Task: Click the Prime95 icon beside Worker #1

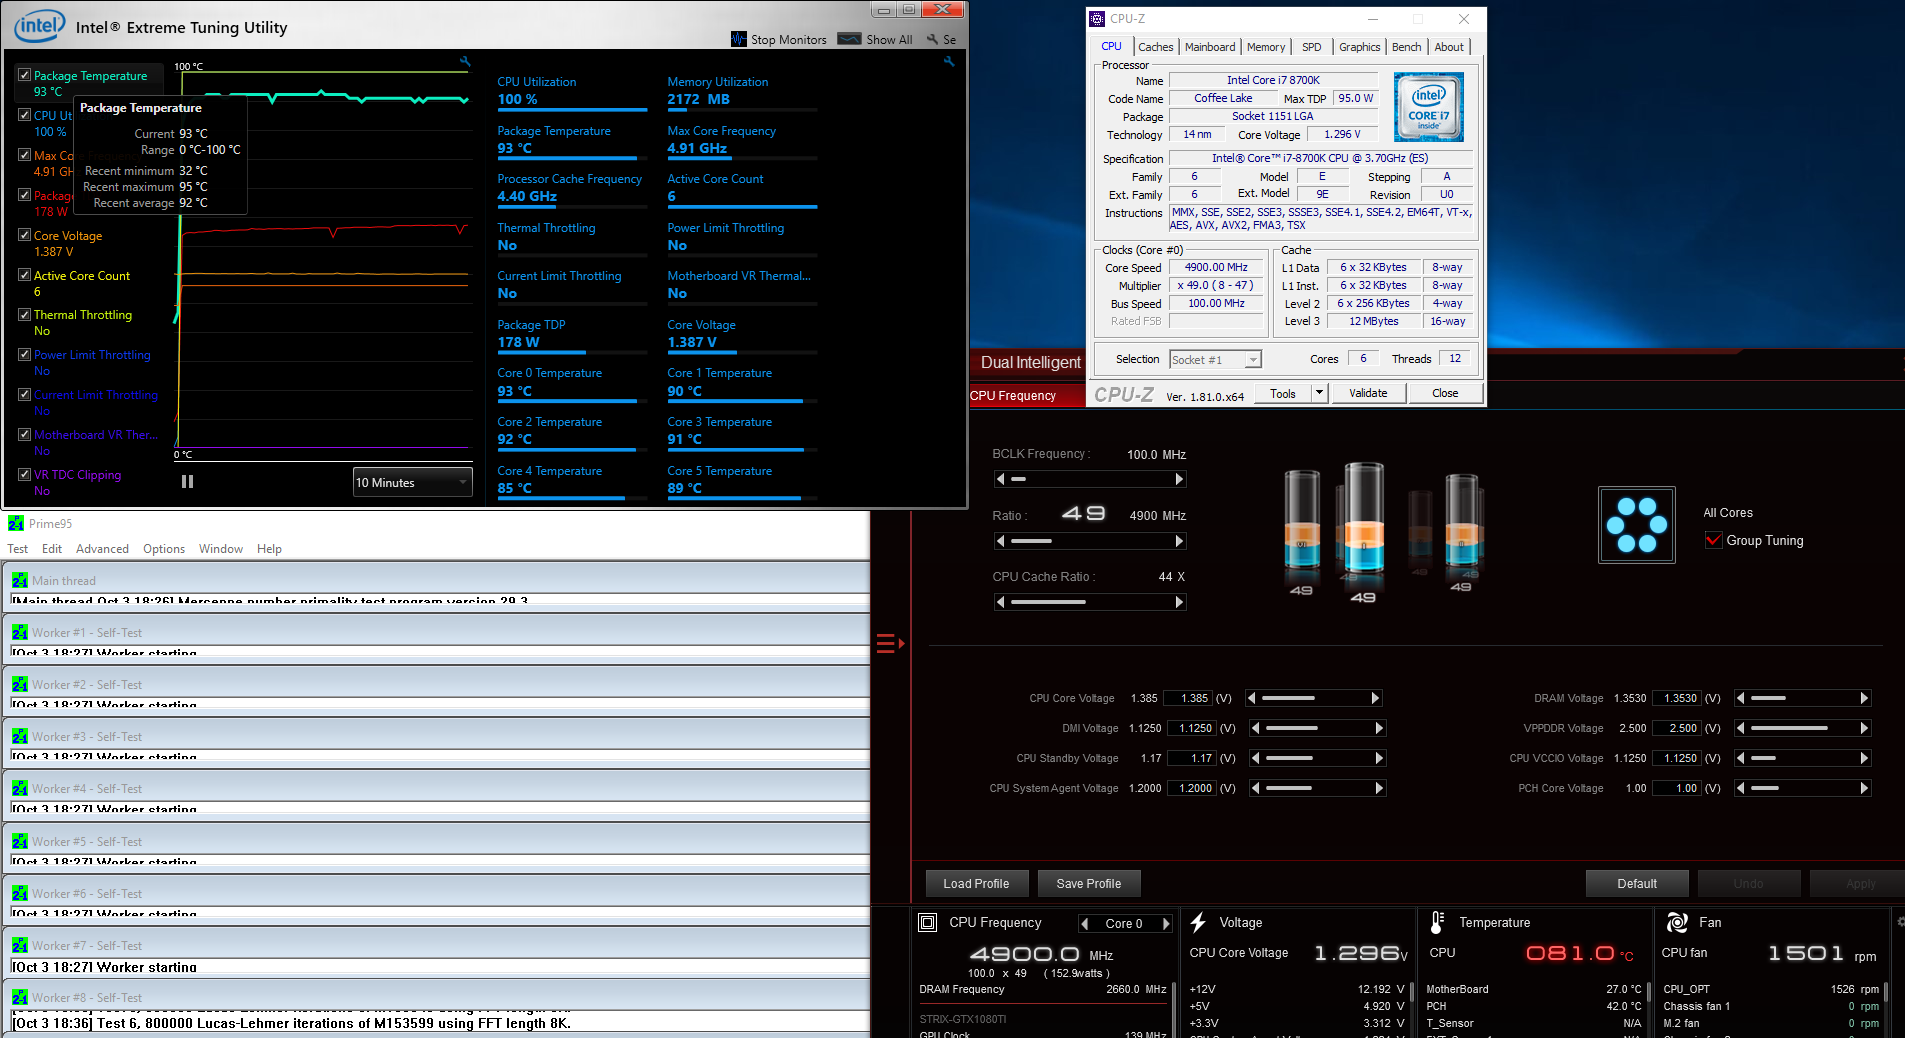Action: [x=19, y=633]
